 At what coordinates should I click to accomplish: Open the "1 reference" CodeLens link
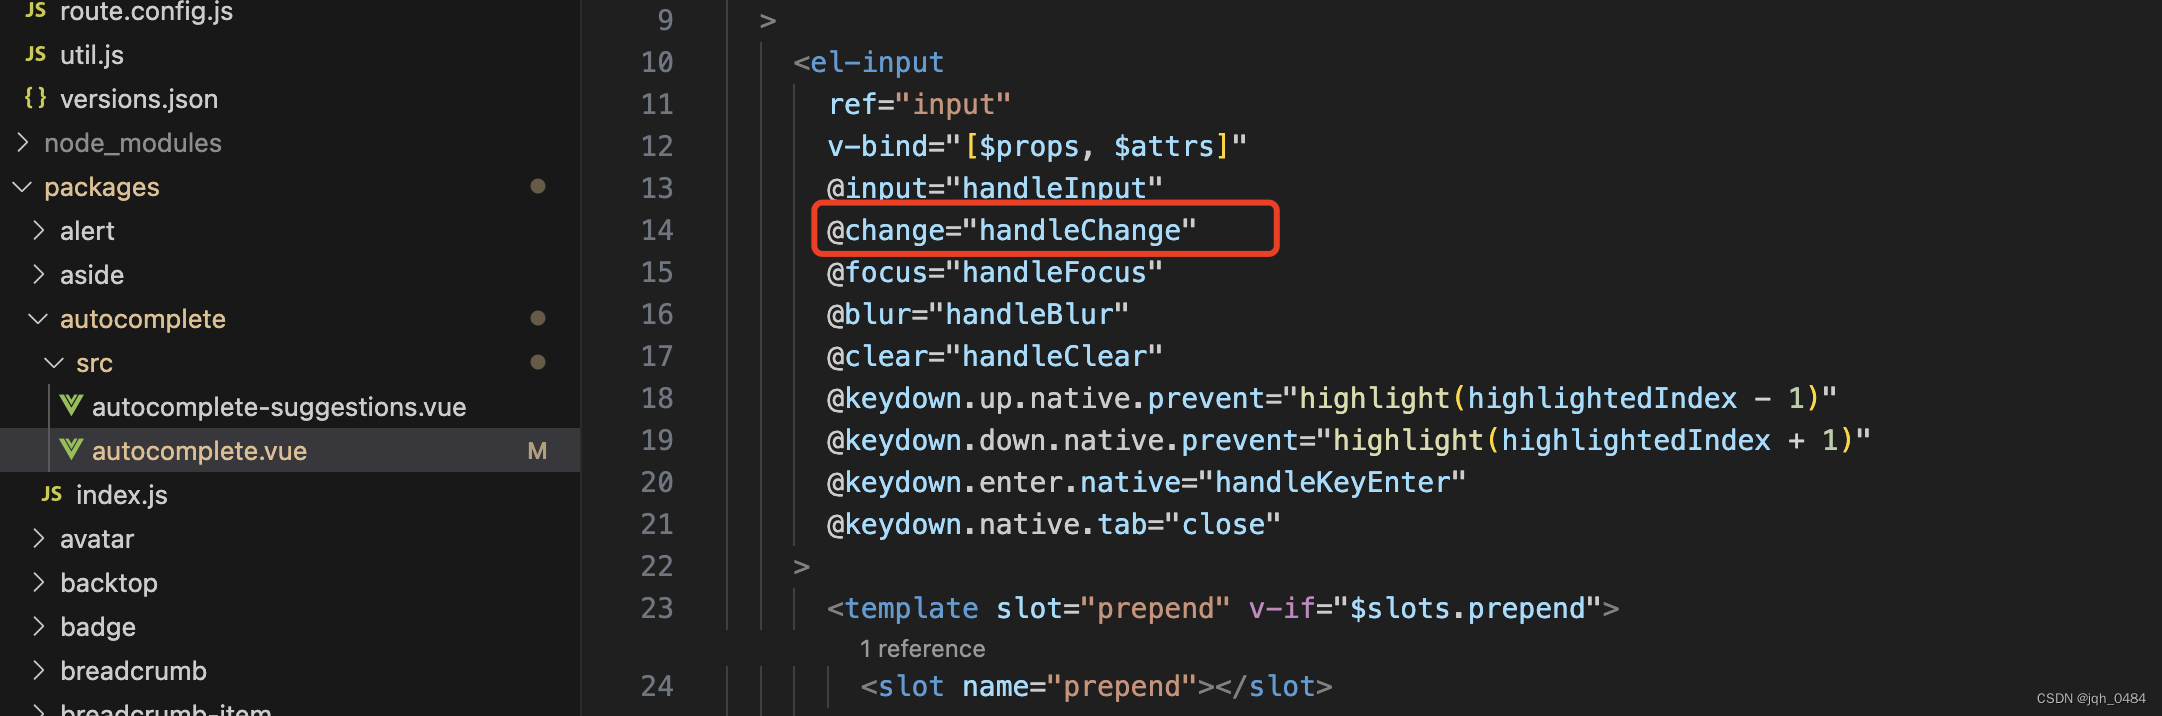[921, 648]
